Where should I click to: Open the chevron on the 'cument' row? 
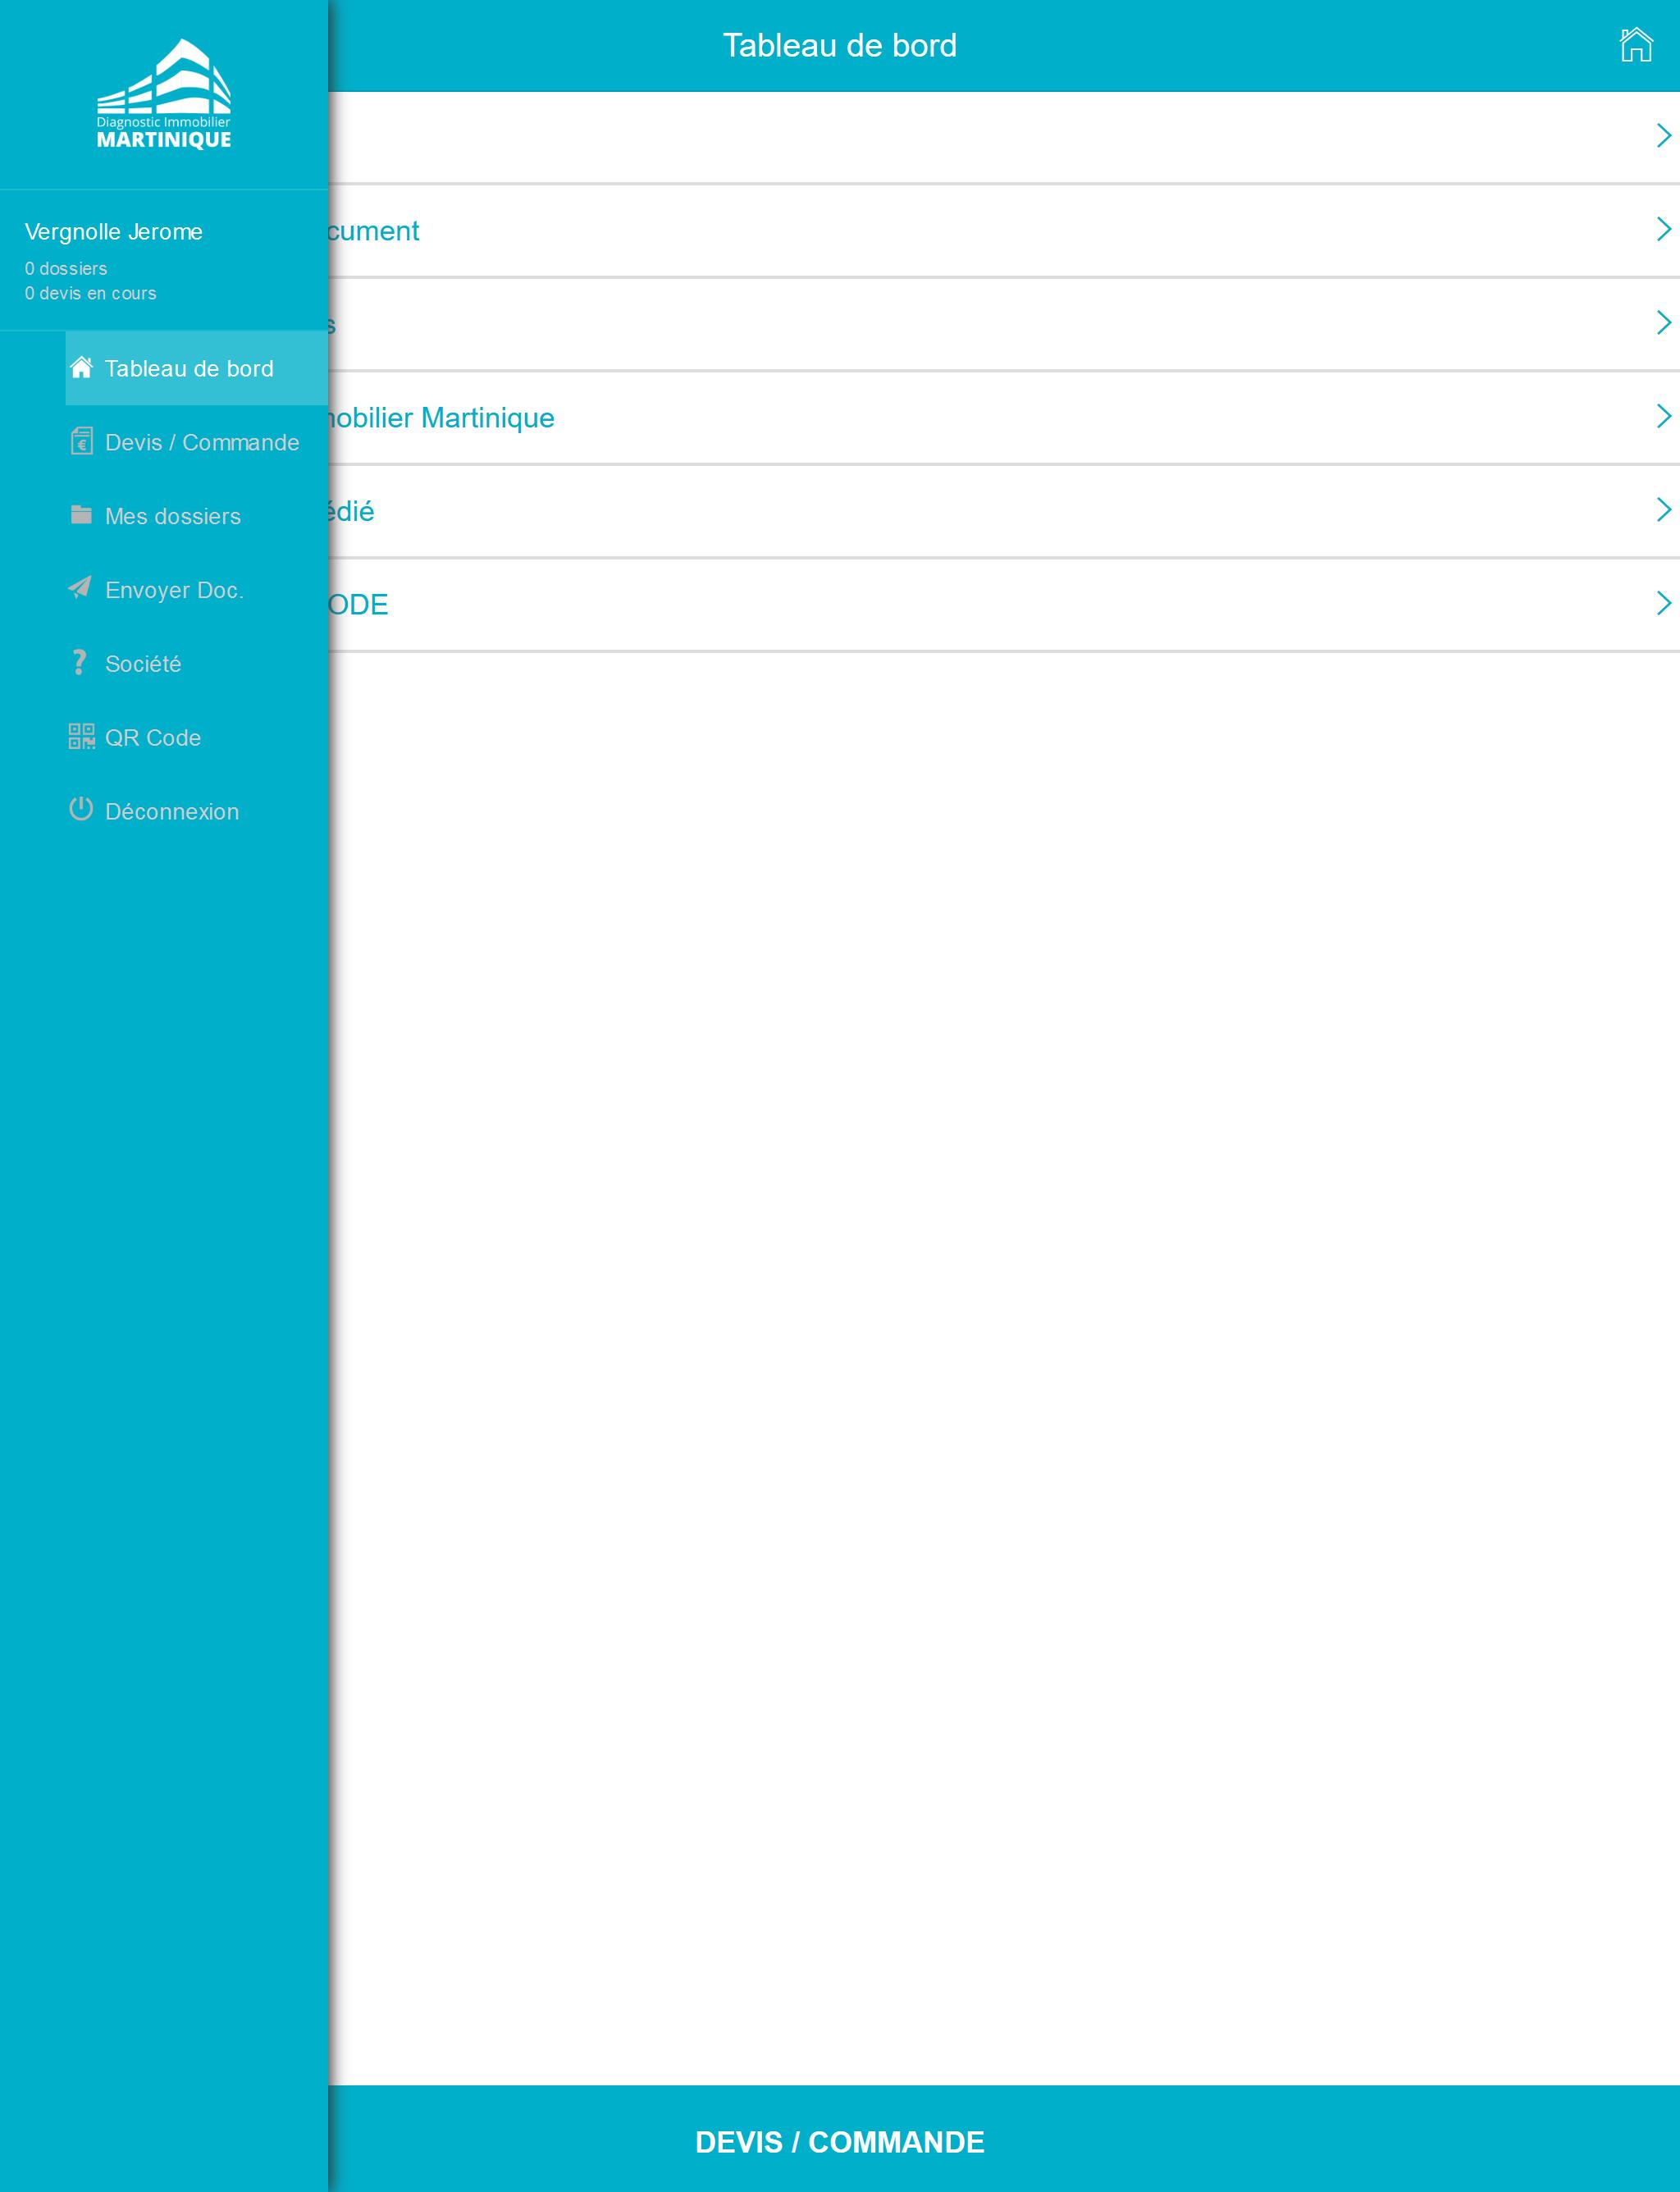(x=1664, y=229)
